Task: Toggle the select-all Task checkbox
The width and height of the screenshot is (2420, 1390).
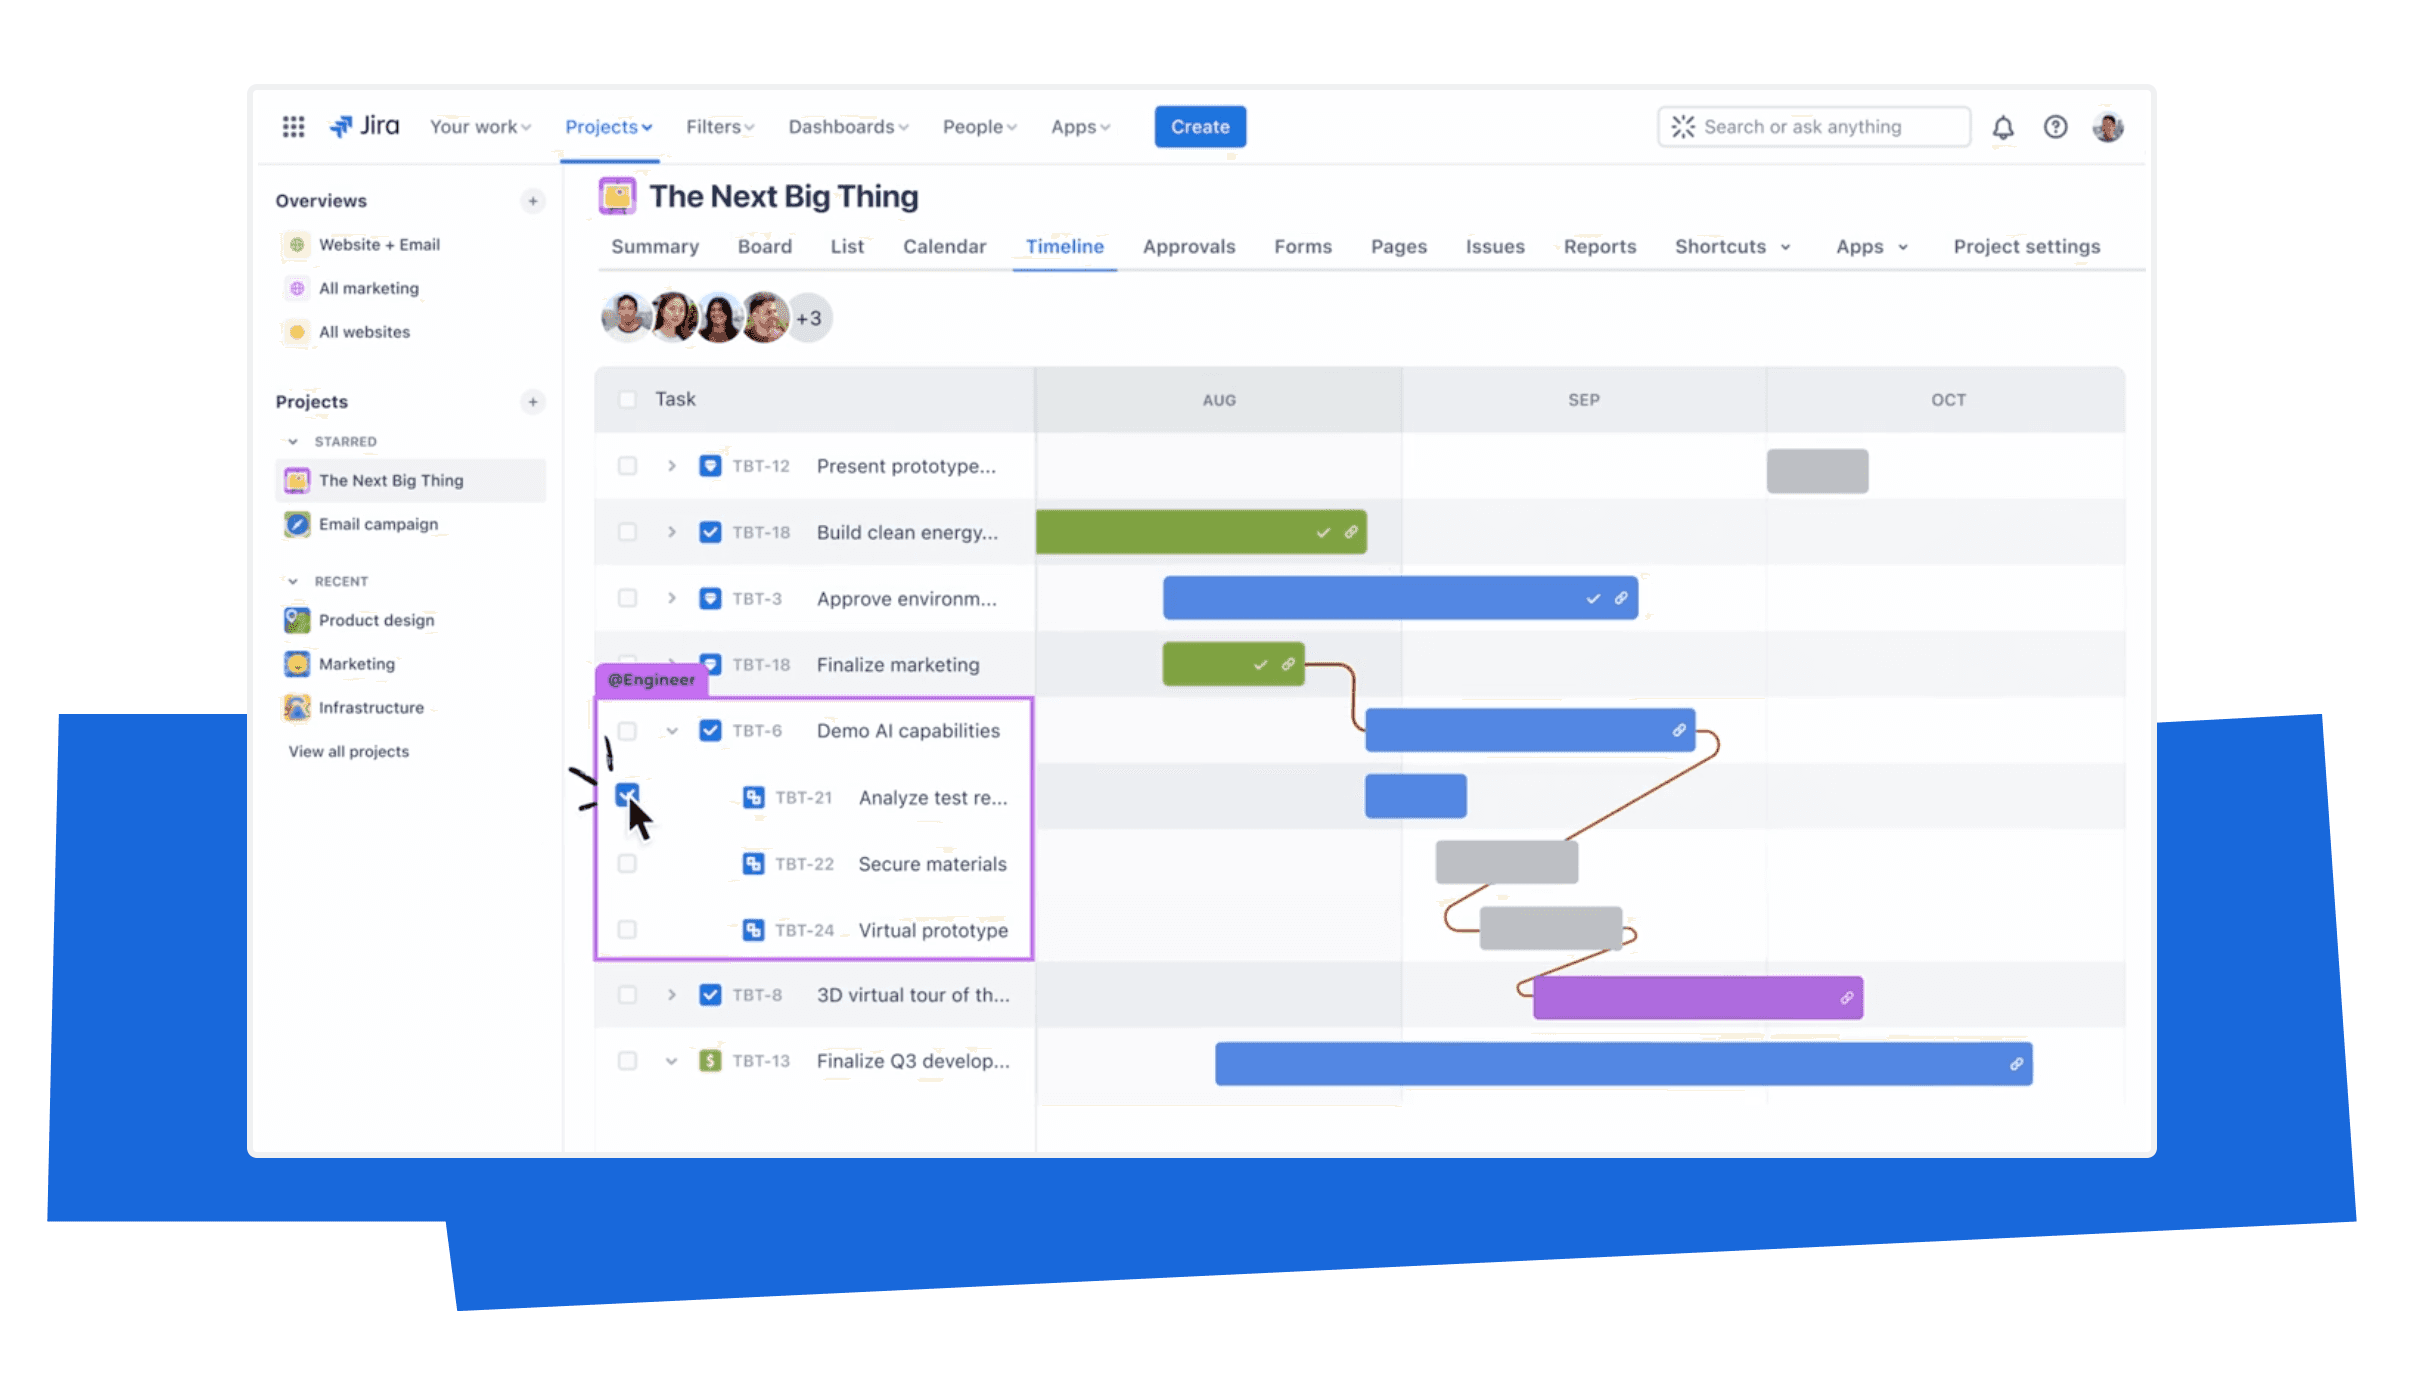Action: (627, 399)
